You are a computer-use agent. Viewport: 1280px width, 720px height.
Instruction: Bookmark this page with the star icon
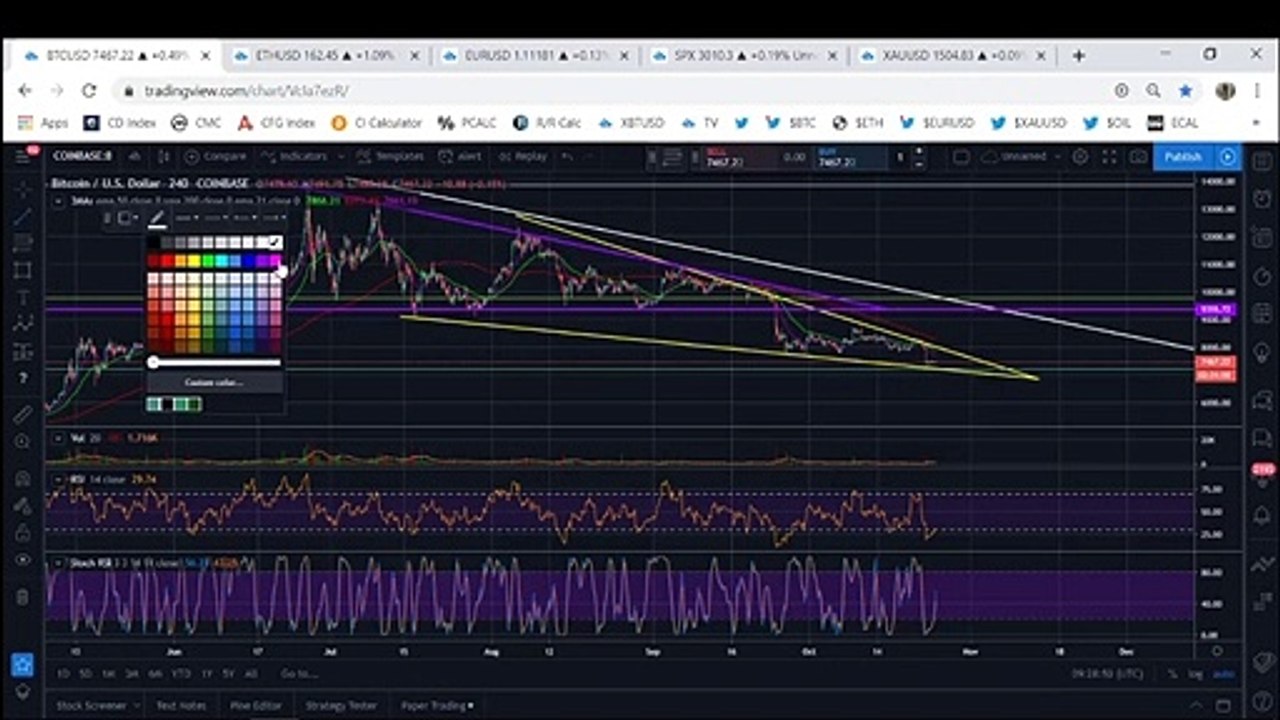(1185, 91)
